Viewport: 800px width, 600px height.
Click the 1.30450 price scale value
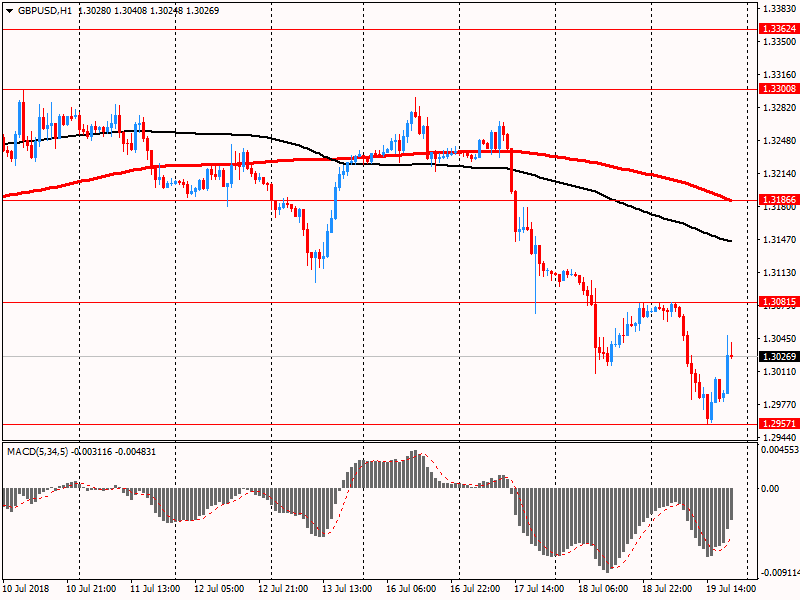coord(780,338)
